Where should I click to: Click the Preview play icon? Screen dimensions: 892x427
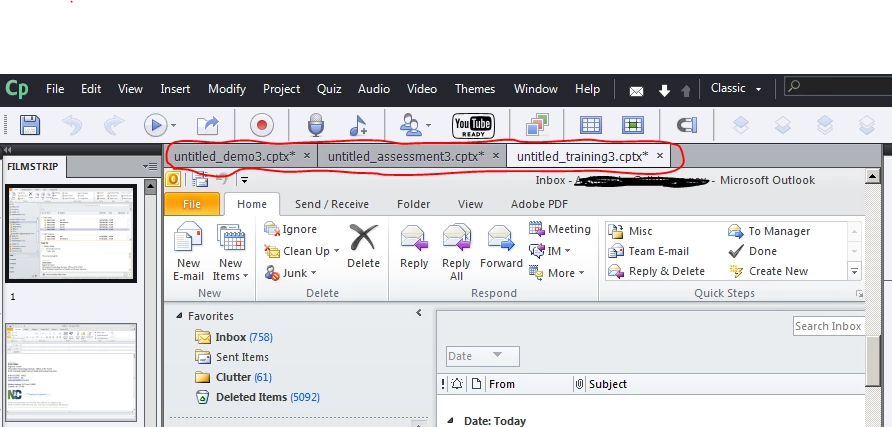pos(155,125)
